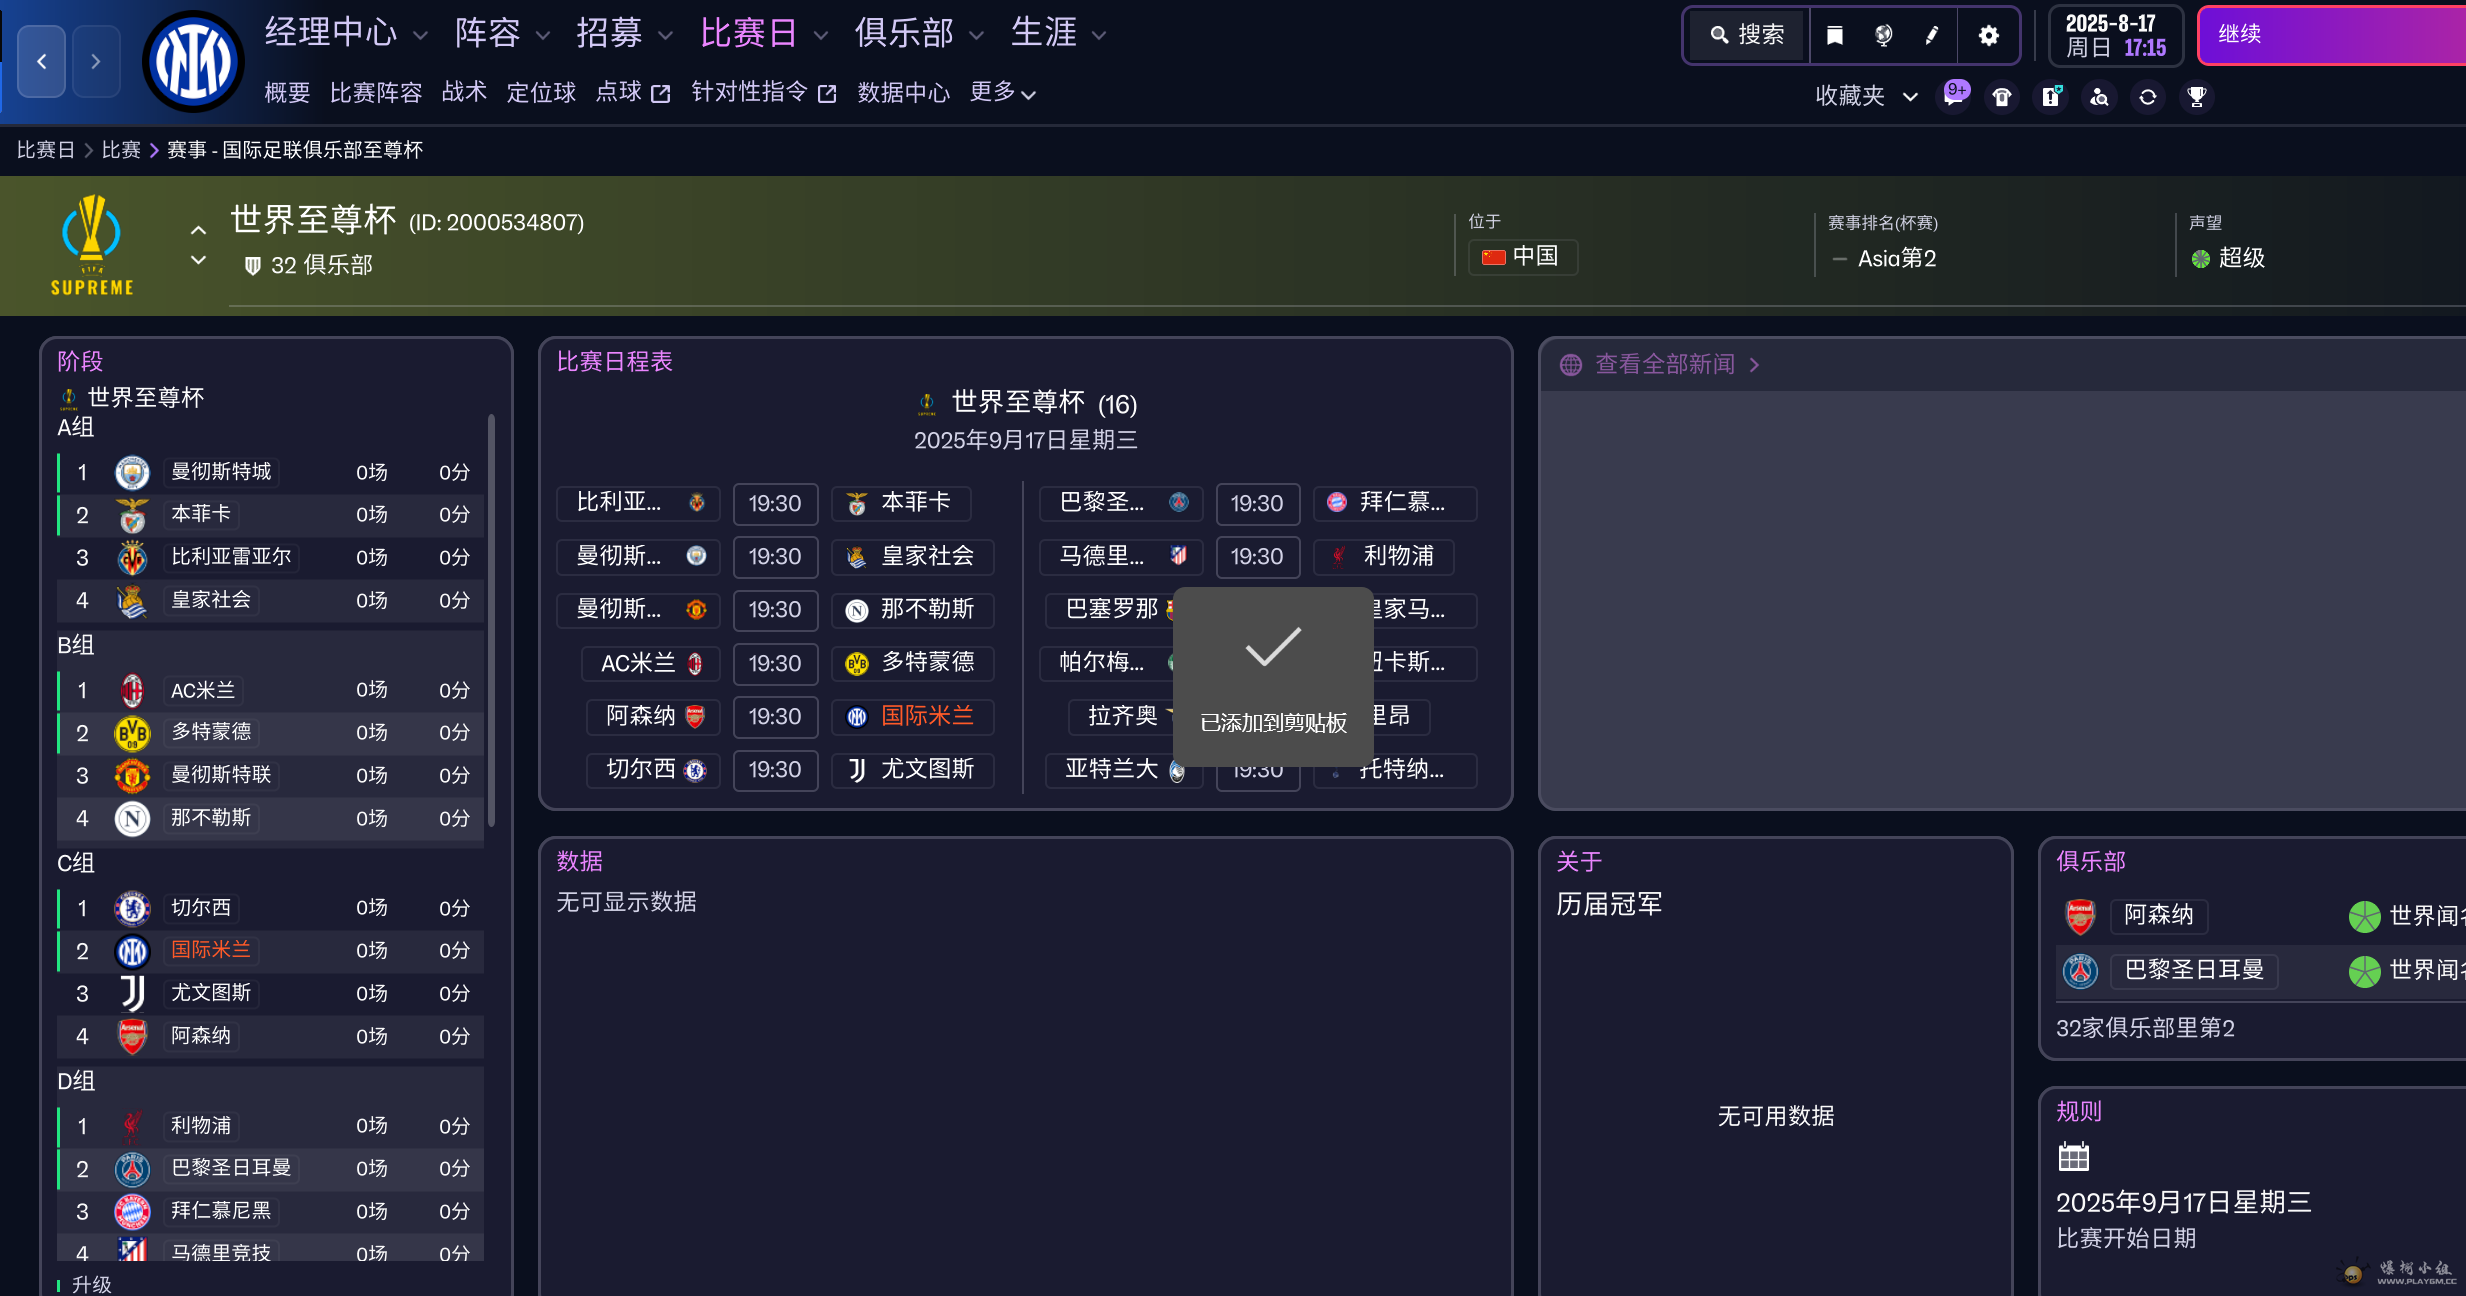
Task: Click the Supreme cup competition logo
Action: click(92, 246)
